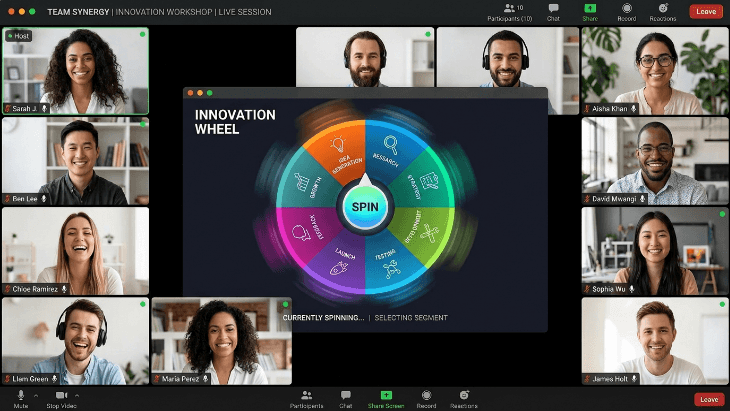
Task: Select Chloe Ramirez's video tile
Action: 75,251
